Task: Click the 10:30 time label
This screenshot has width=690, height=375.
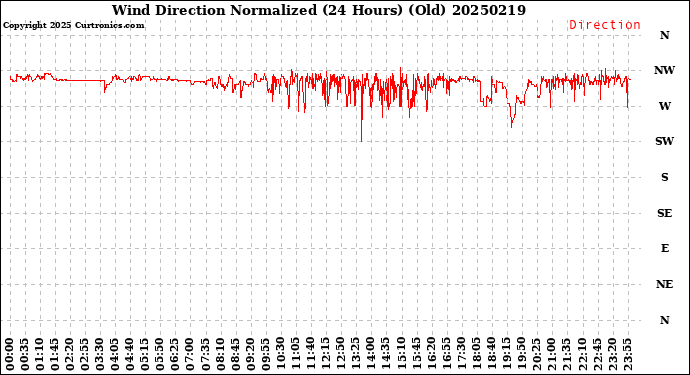Action: pos(281,355)
